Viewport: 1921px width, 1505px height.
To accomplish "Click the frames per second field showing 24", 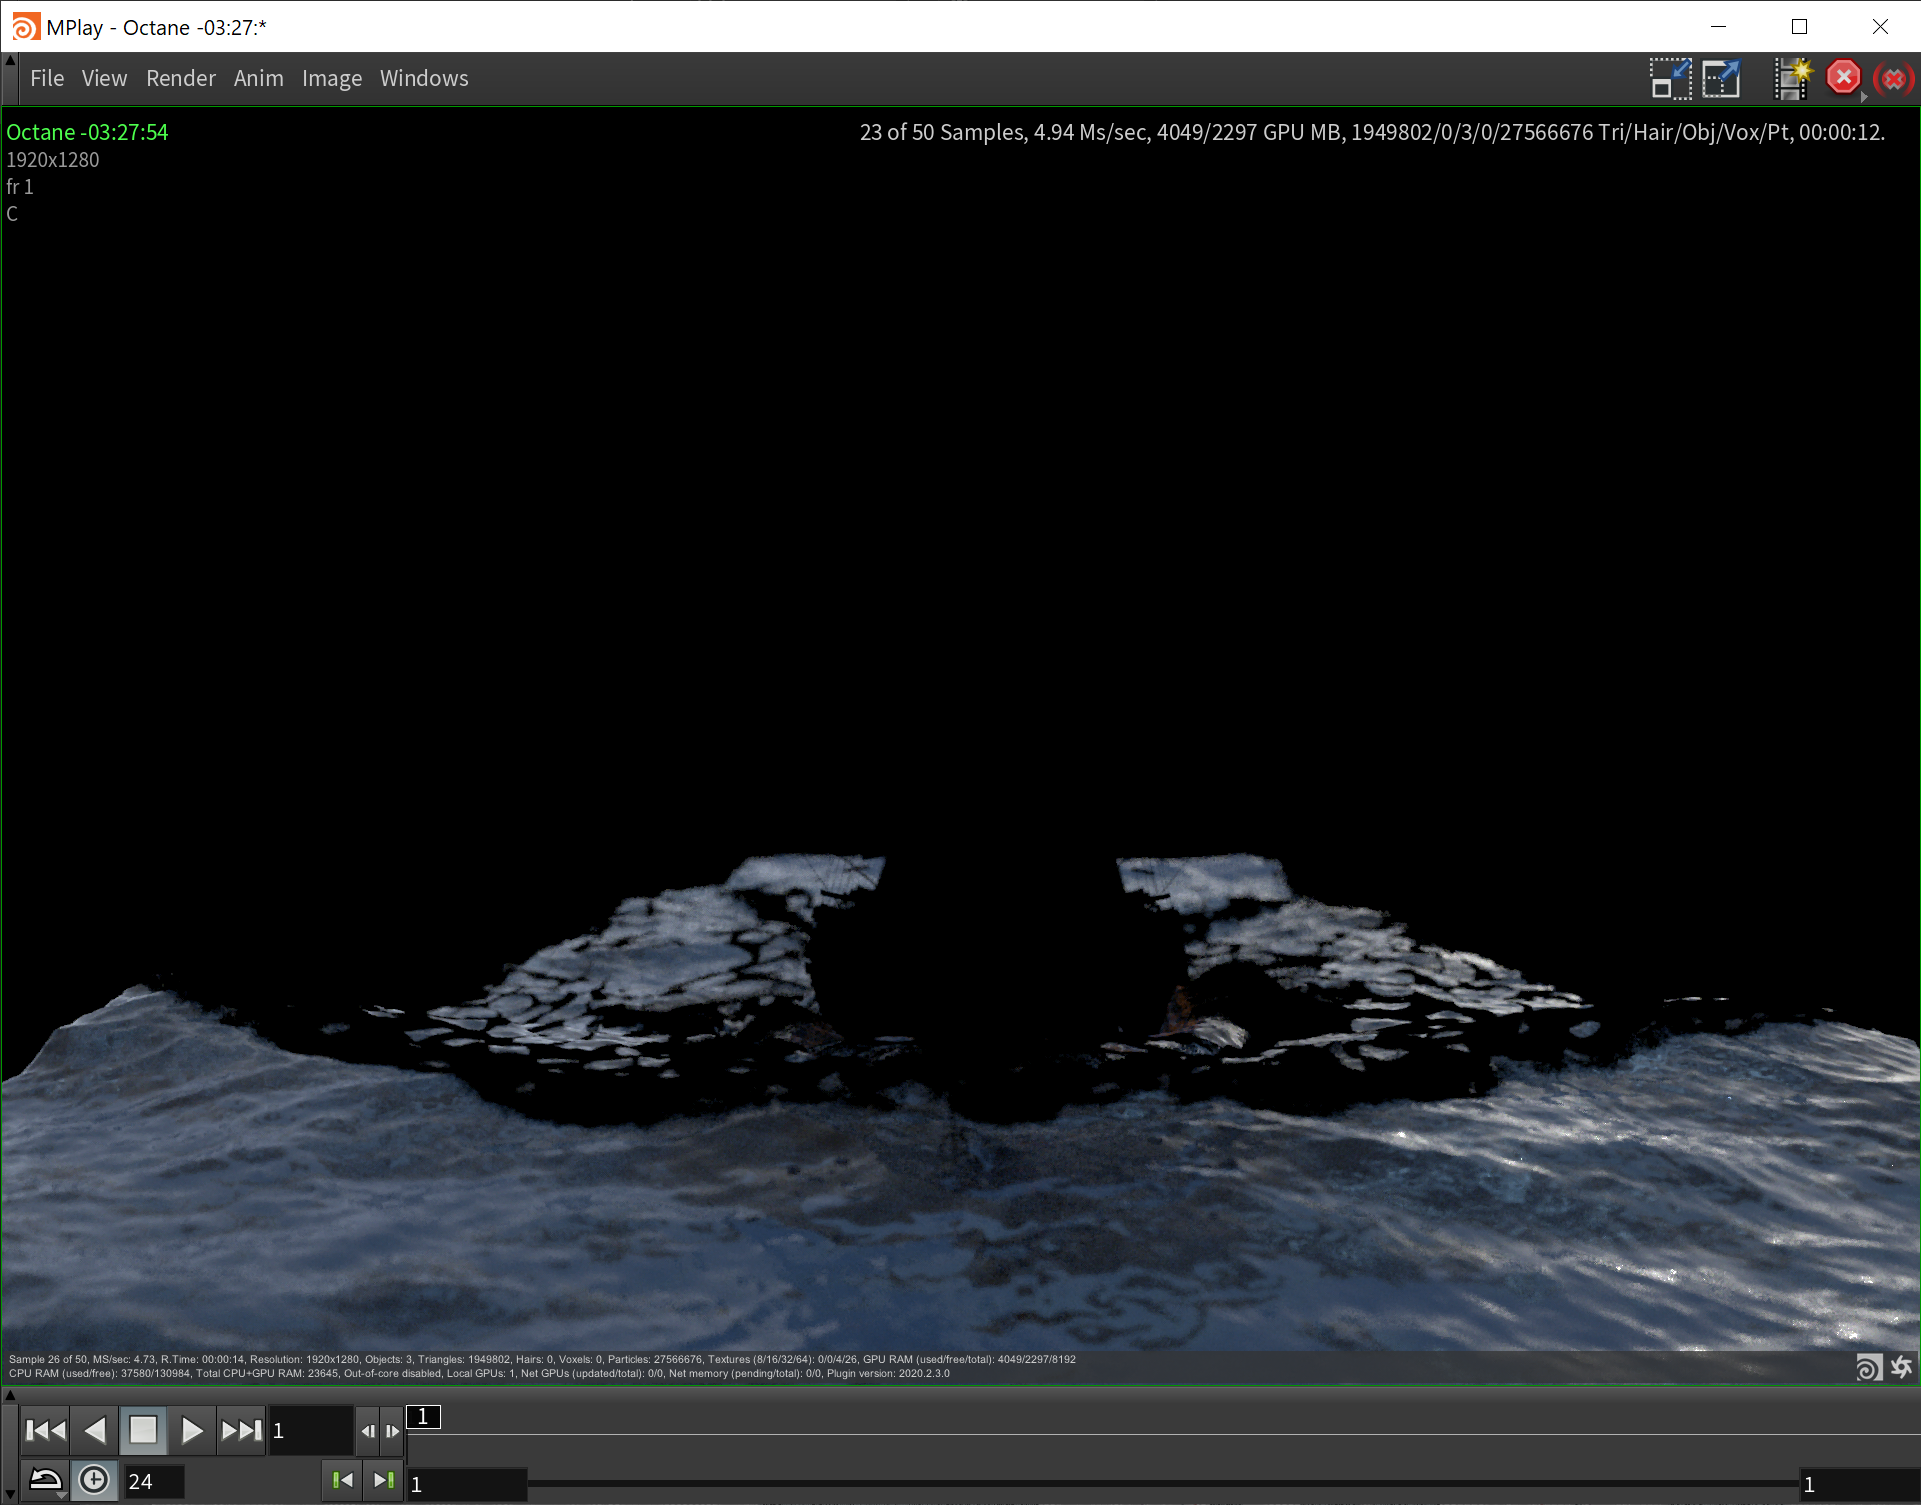I will (153, 1481).
